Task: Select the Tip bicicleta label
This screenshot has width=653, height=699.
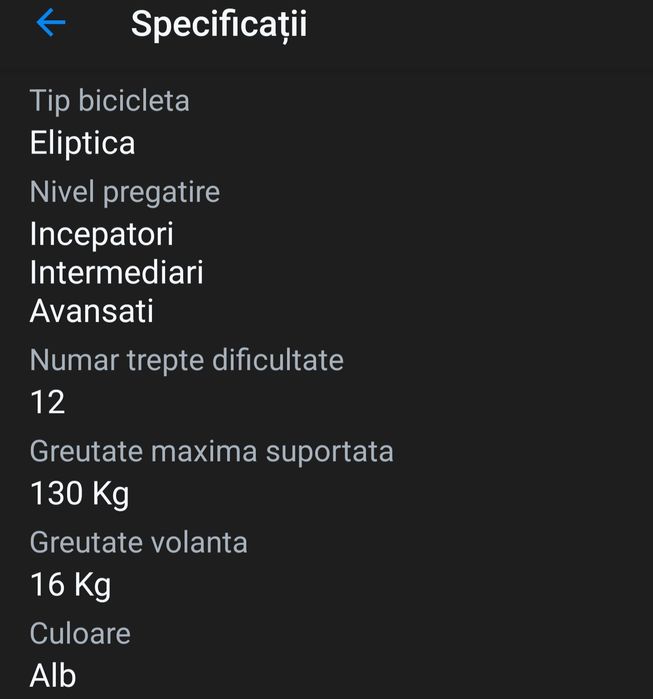Action: (x=109, y=100)
